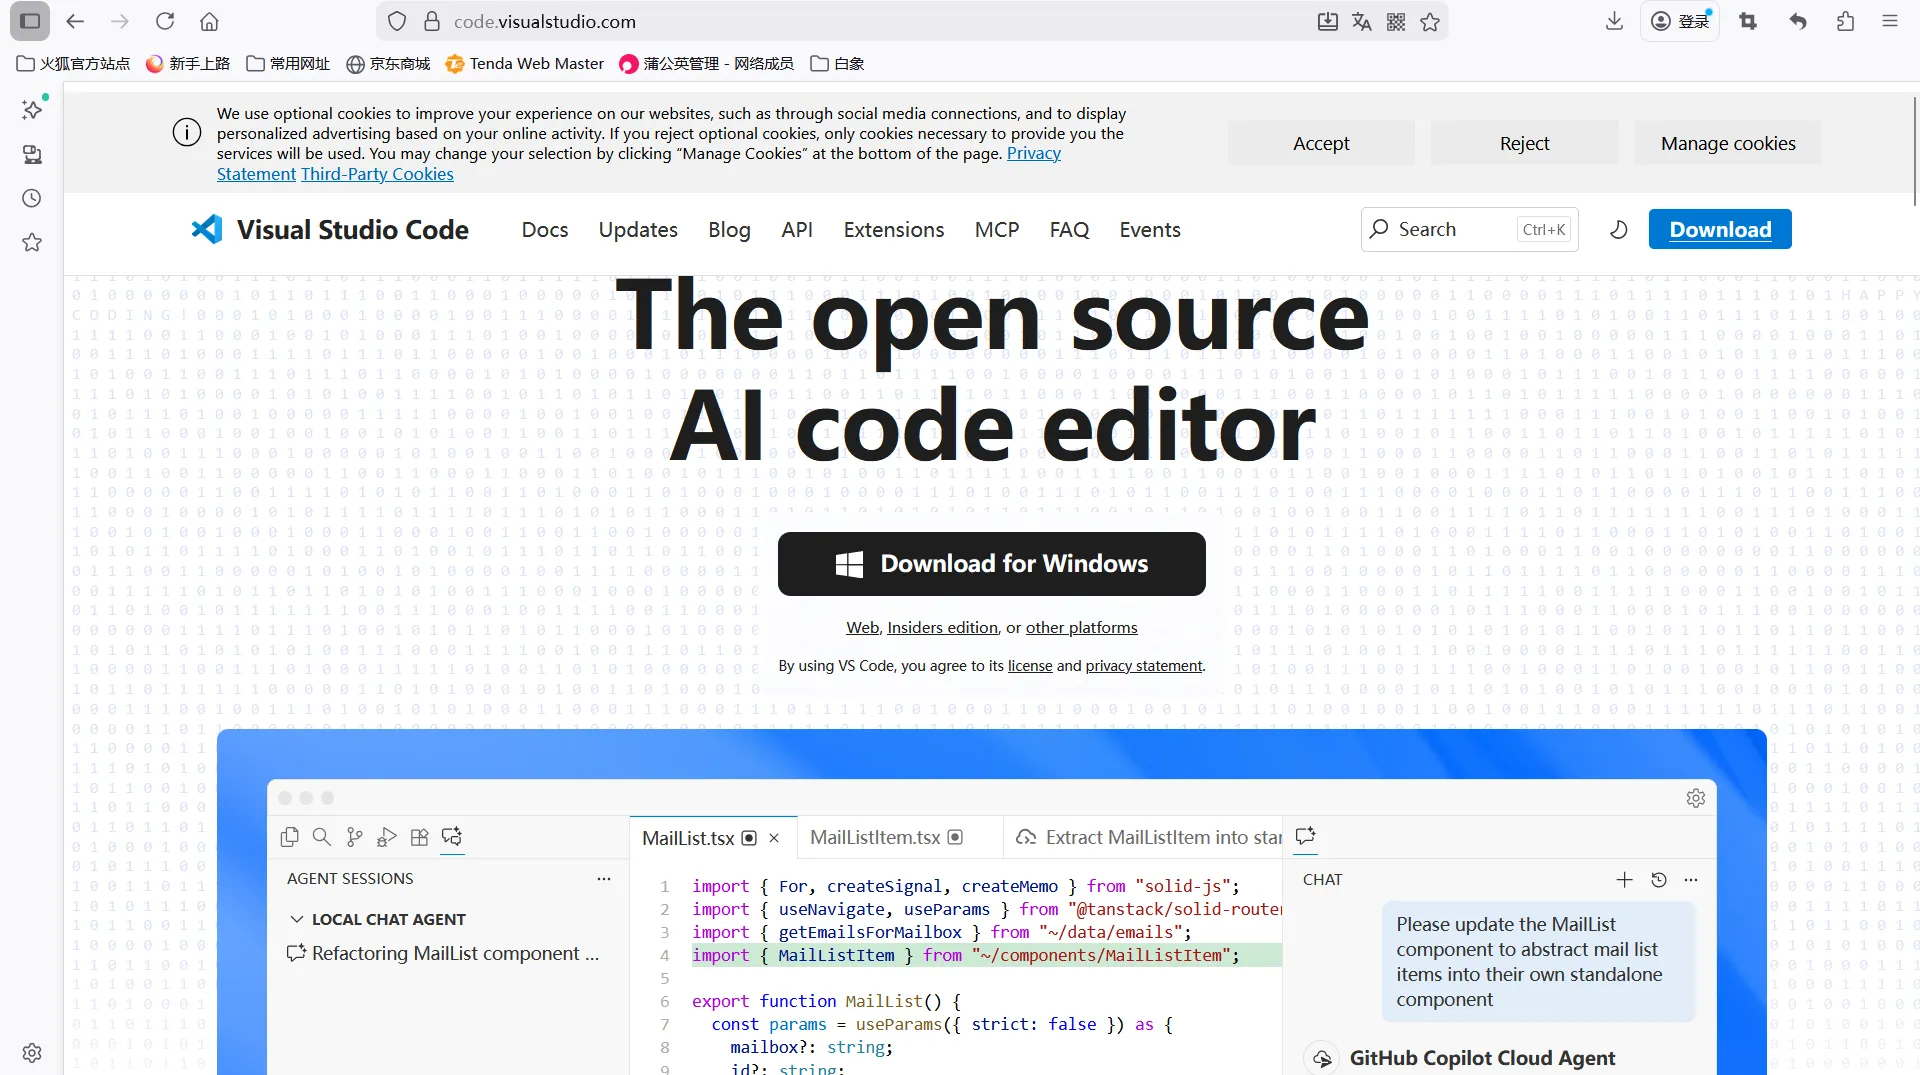This screenshot has width=1920, height=1075.
Task: Open the history clock icon in sidebar
Action: coord(32,198)
